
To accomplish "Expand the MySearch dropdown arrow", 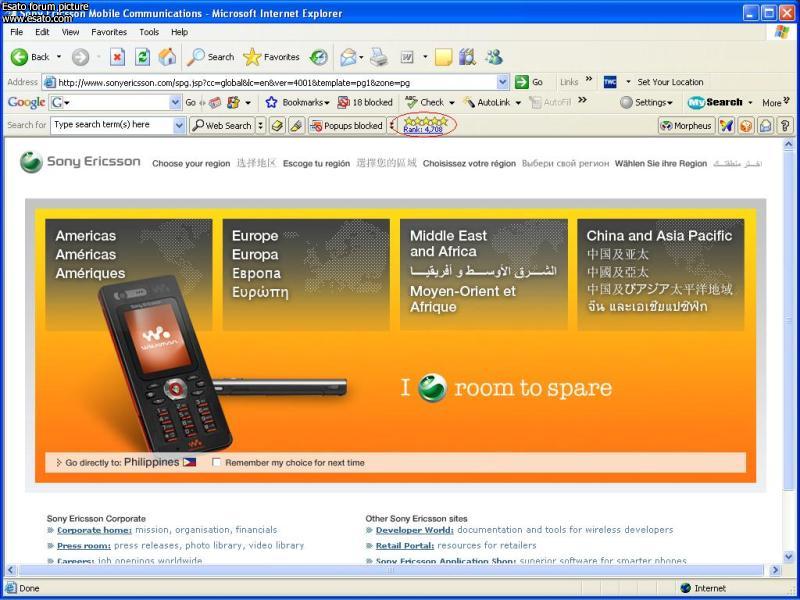I will [750, 103].
